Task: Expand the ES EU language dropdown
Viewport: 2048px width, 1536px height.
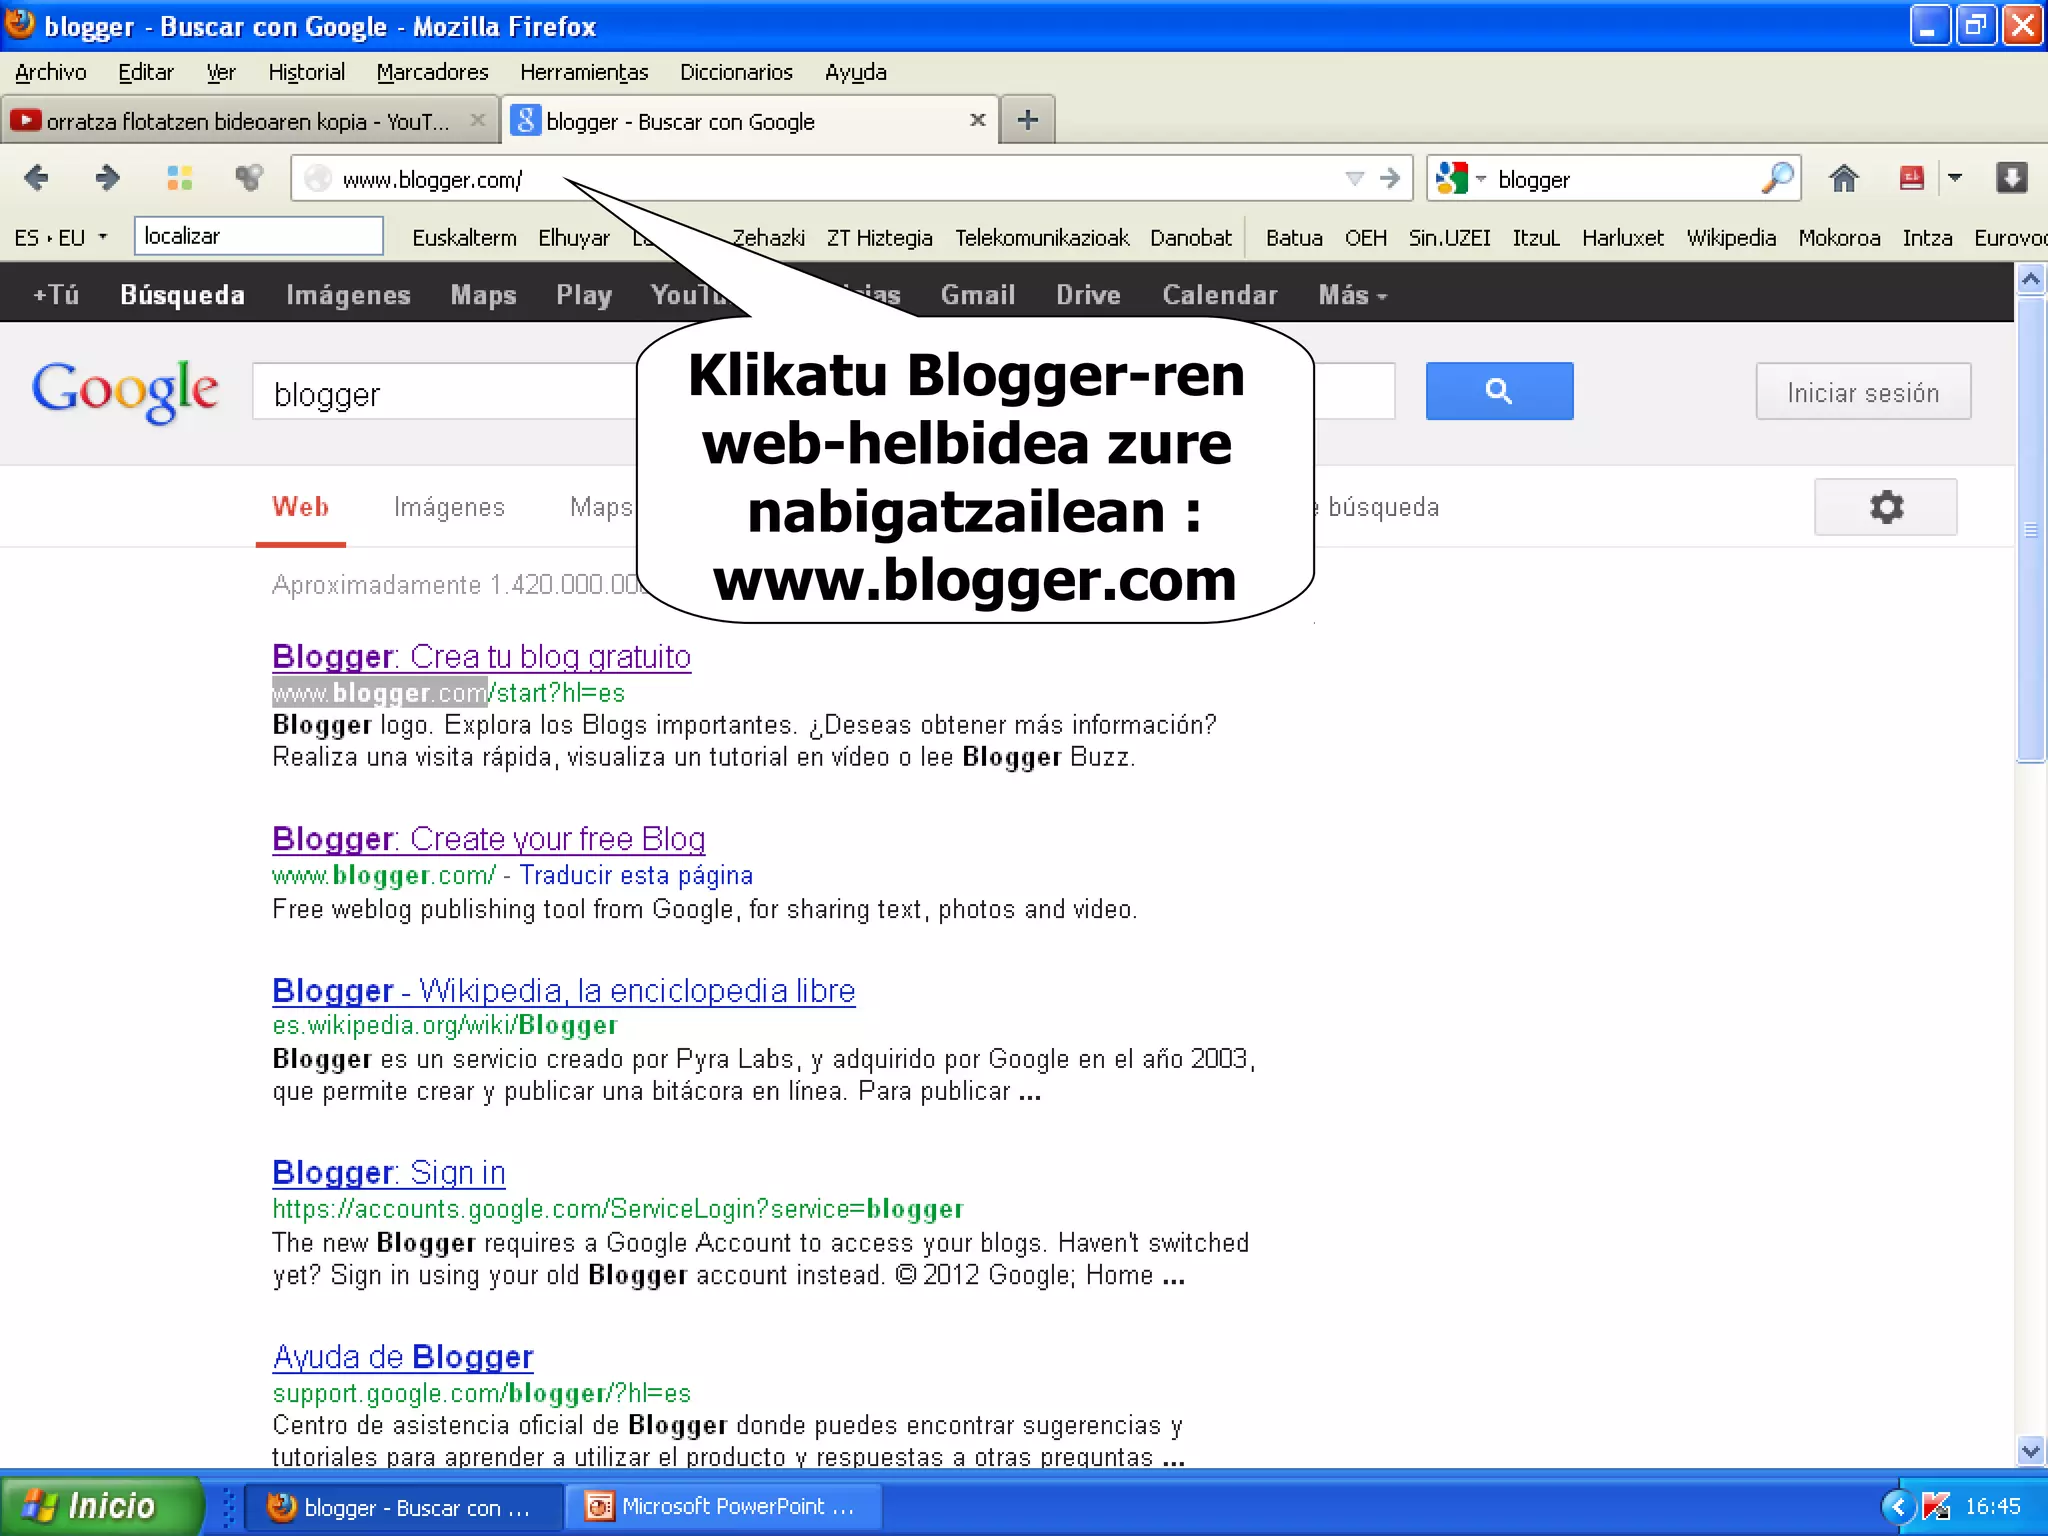Action: [60, 237]
